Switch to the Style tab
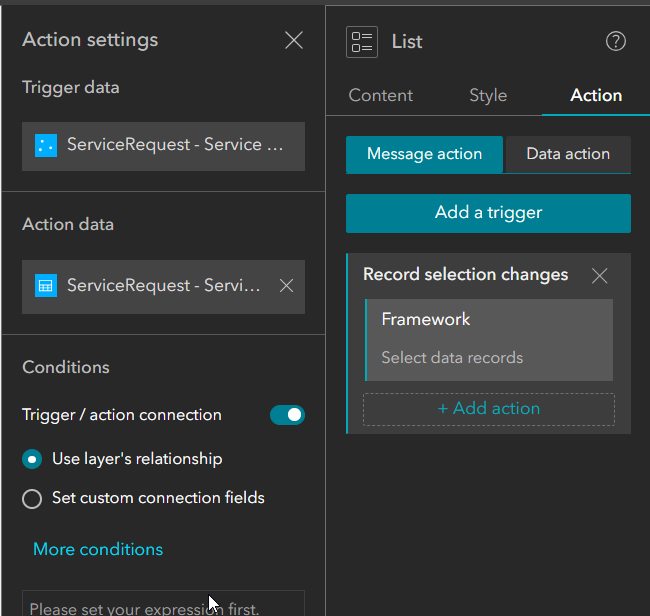Screen dimensions: 650x616 tap(488, 96)
